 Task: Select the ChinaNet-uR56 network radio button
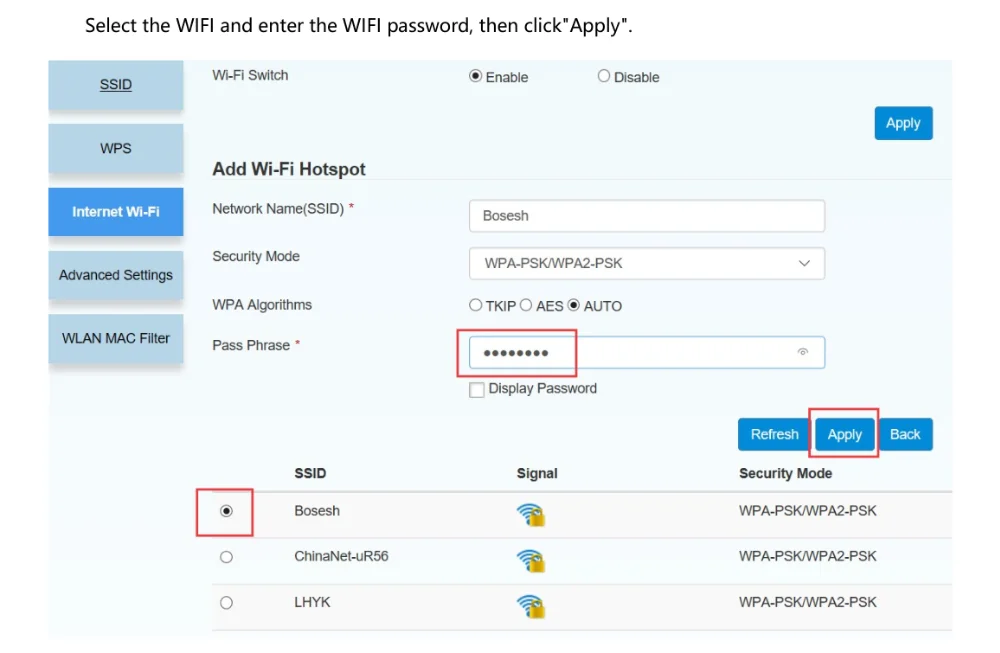click(226, 557)
